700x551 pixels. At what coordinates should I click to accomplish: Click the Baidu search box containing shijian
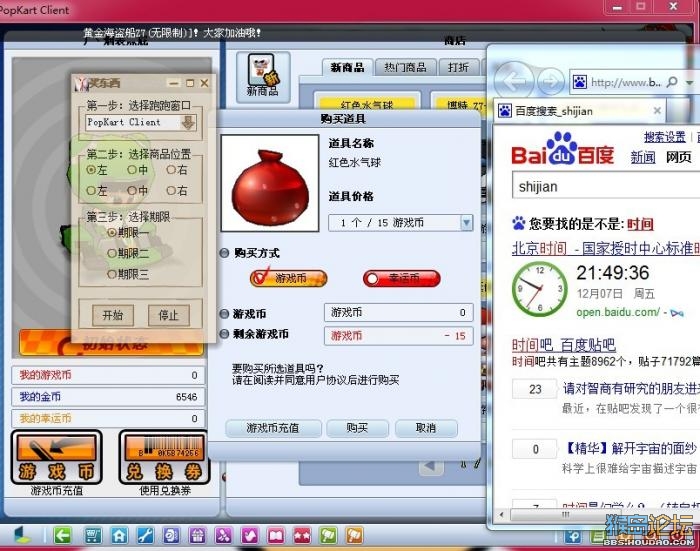pos(606,186)
